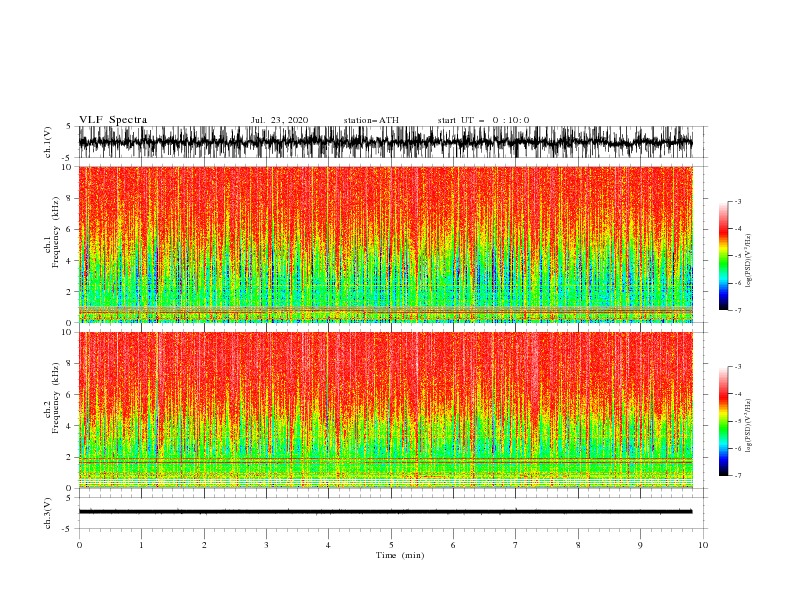Click the ch.2 log(PSD) colorbar label
Image resolution: width=792 pixels, height=612 pixels.
point(748,426)
